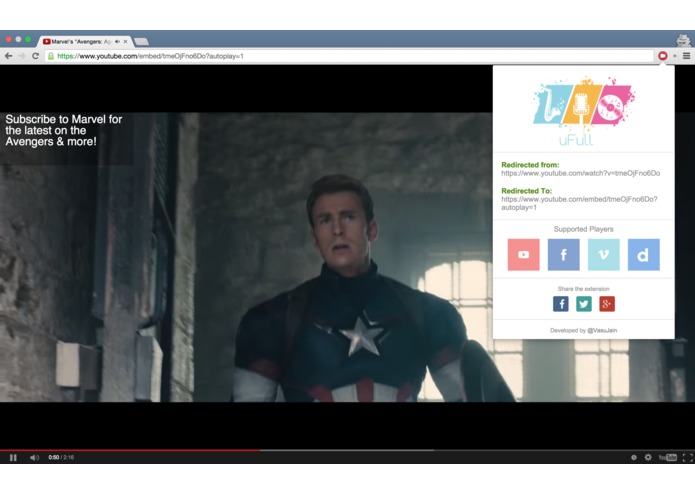The width and height of the screenshot is (695, 494).
Task: Enter fullscreen with the fullscreen icon
Action: coord(687,457)
